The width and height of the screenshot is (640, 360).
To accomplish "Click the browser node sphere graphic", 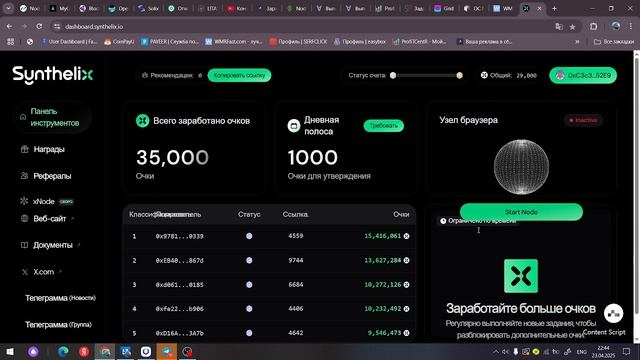I will click(521, 167).
